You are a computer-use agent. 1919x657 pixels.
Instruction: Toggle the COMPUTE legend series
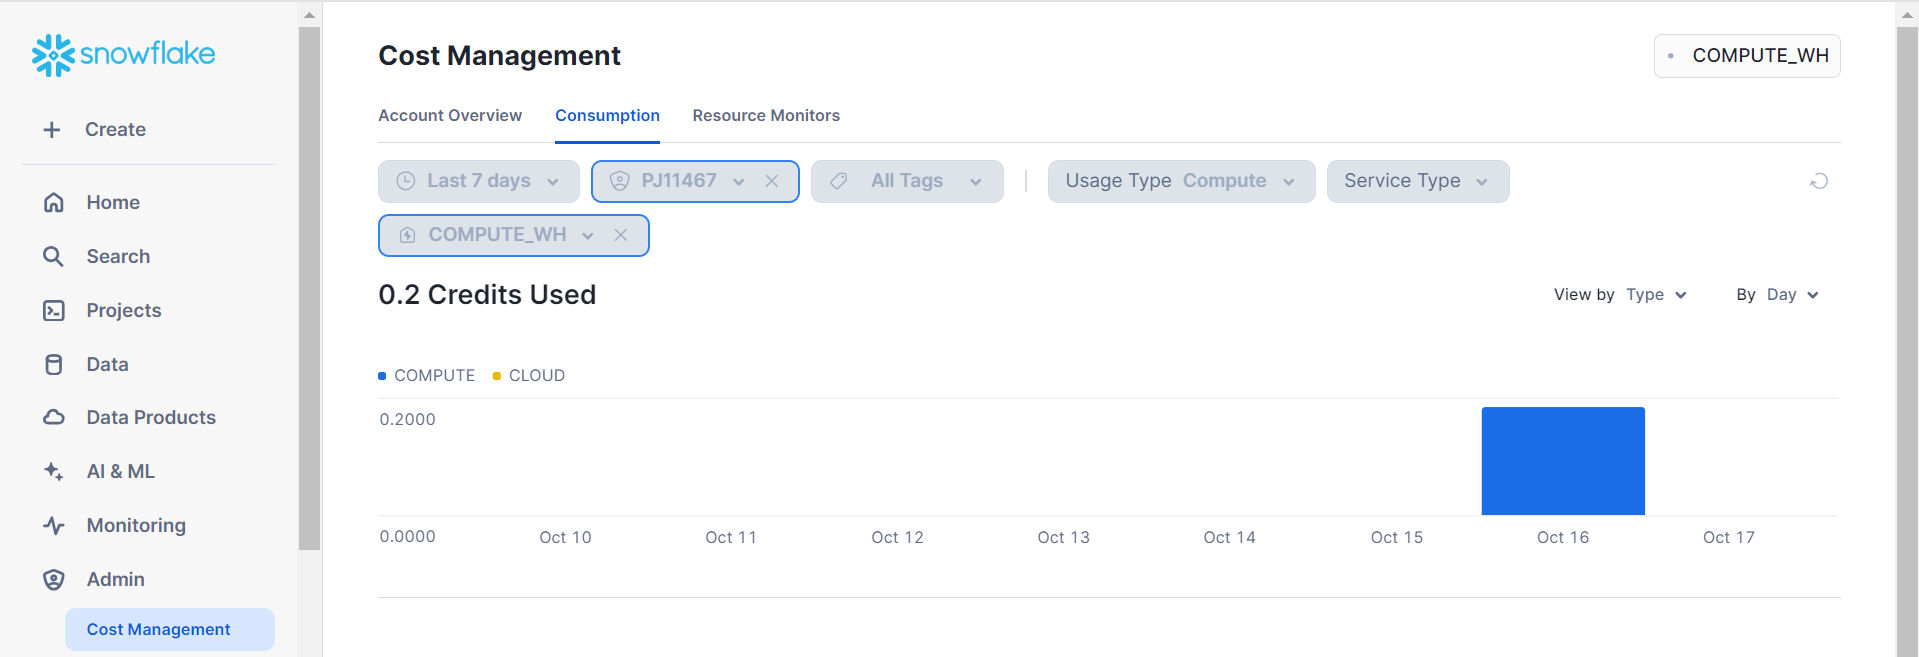point(427,376)
